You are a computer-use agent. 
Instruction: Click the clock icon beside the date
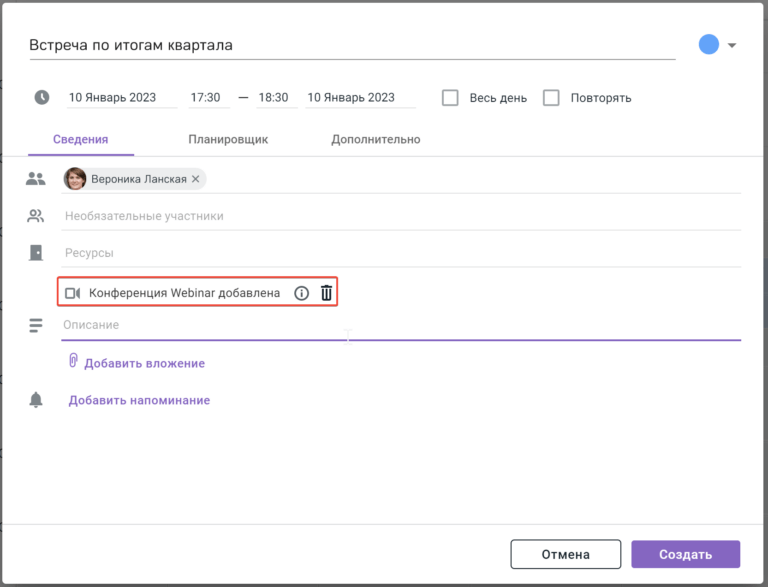pyautogui.click(x=42, y=97)
